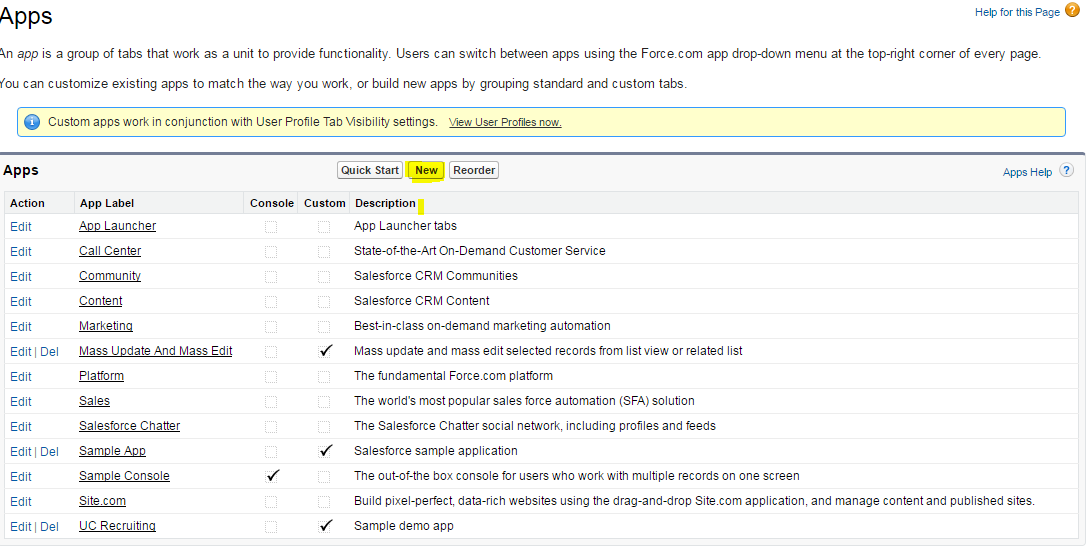Click 'Salesforce CRM Communities' description
Image resolution: width=1089 pixels, height=555 pixels.
coord(435,276)
